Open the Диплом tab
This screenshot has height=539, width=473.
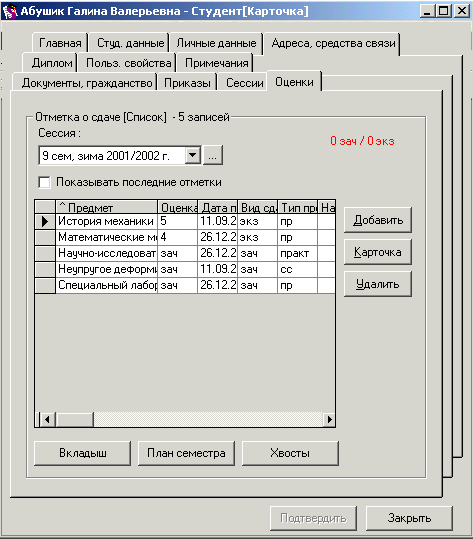[x=52, y=63]
